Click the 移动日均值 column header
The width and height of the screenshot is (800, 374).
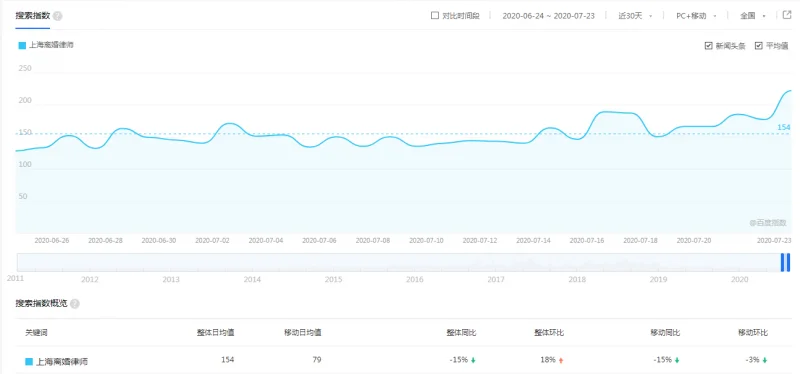303,333
